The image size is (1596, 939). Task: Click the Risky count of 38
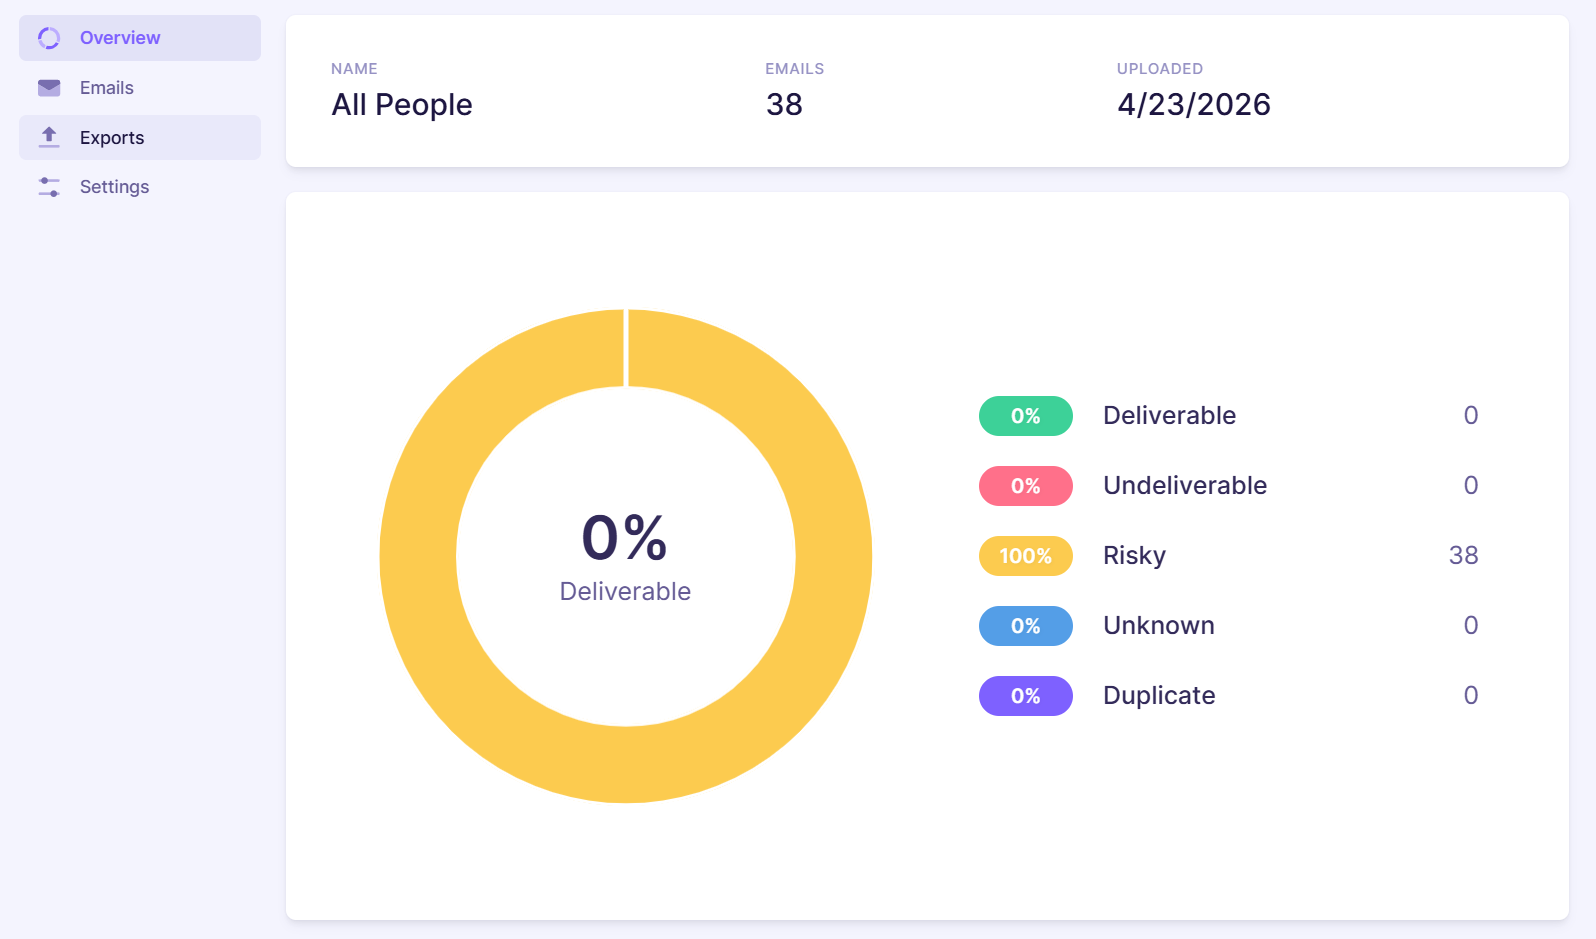[x=1463, y=555]
